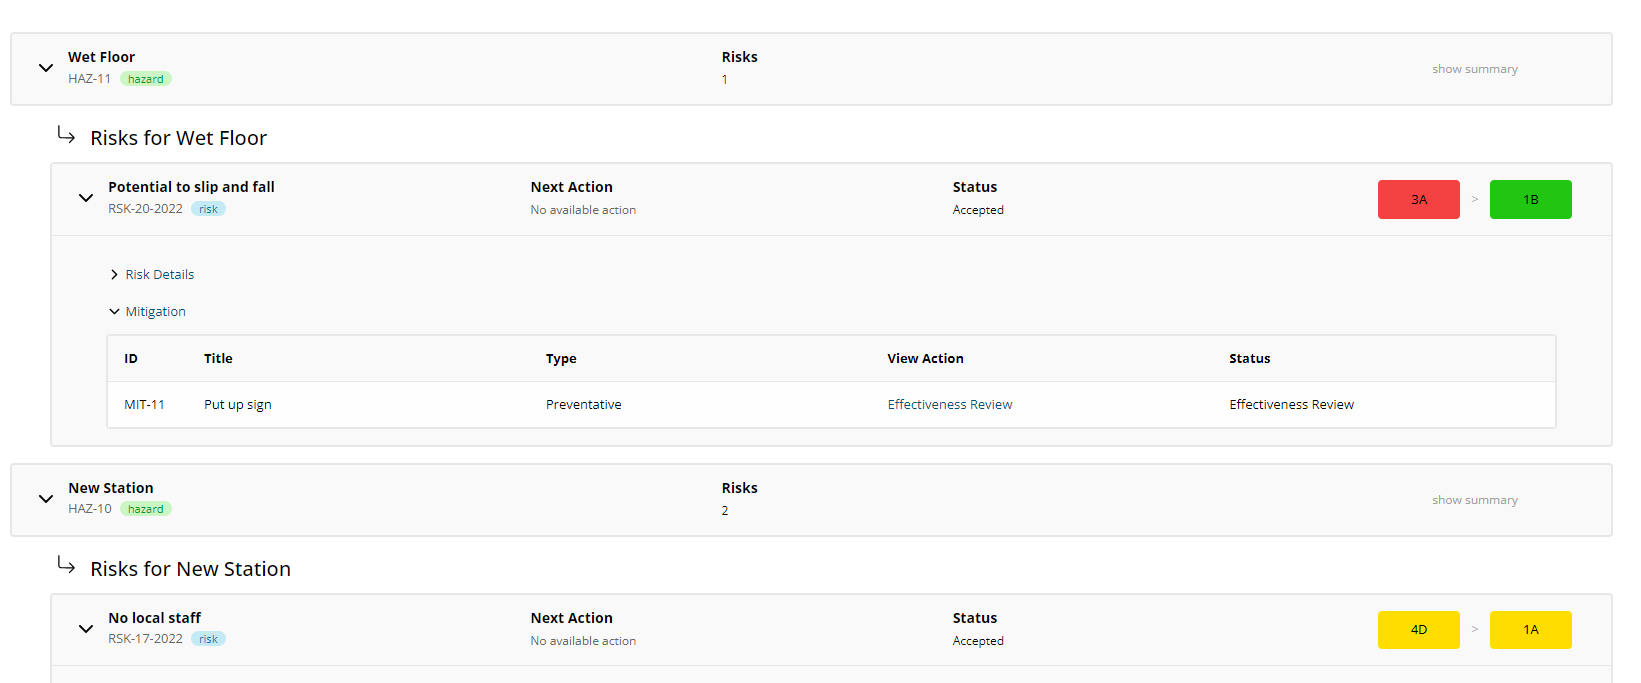Select the New Station hazard title
The width and height of the screenshot is (1641, 683).
click(x=111, y=488)
